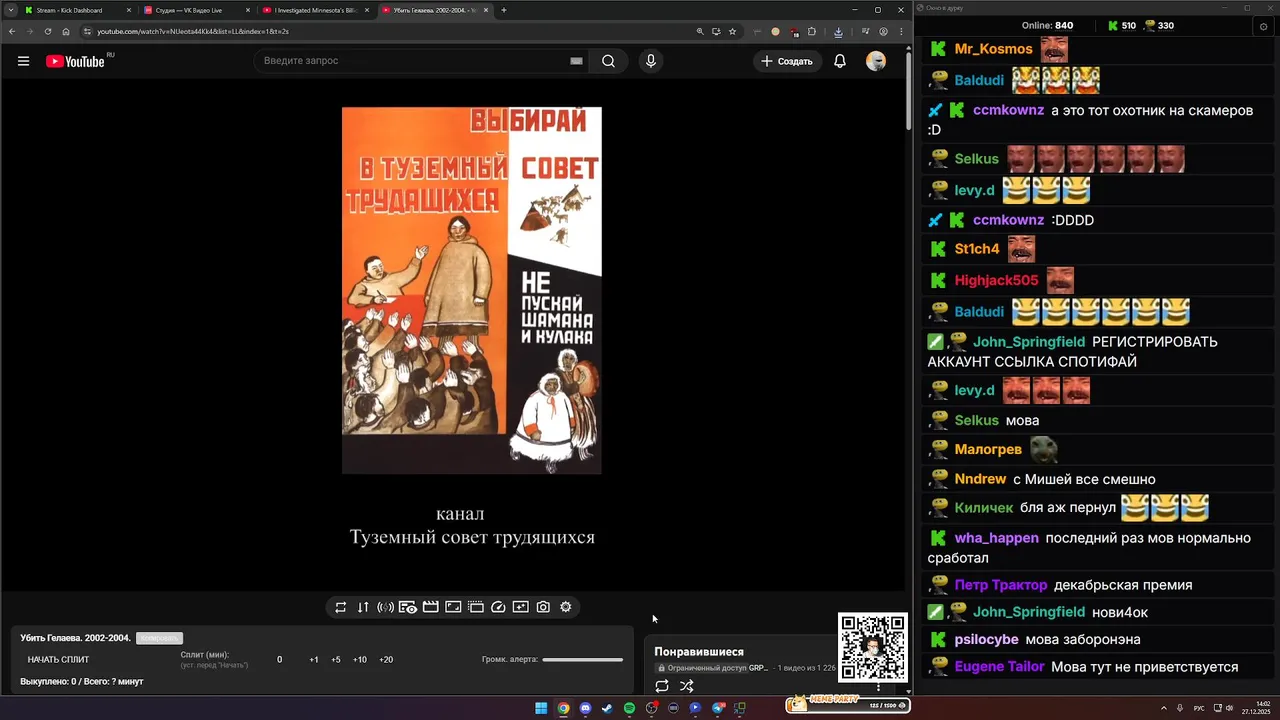1280x720 pixels.
Task: Open settings gear in overlay toolbar
Action: click(566, 607)
